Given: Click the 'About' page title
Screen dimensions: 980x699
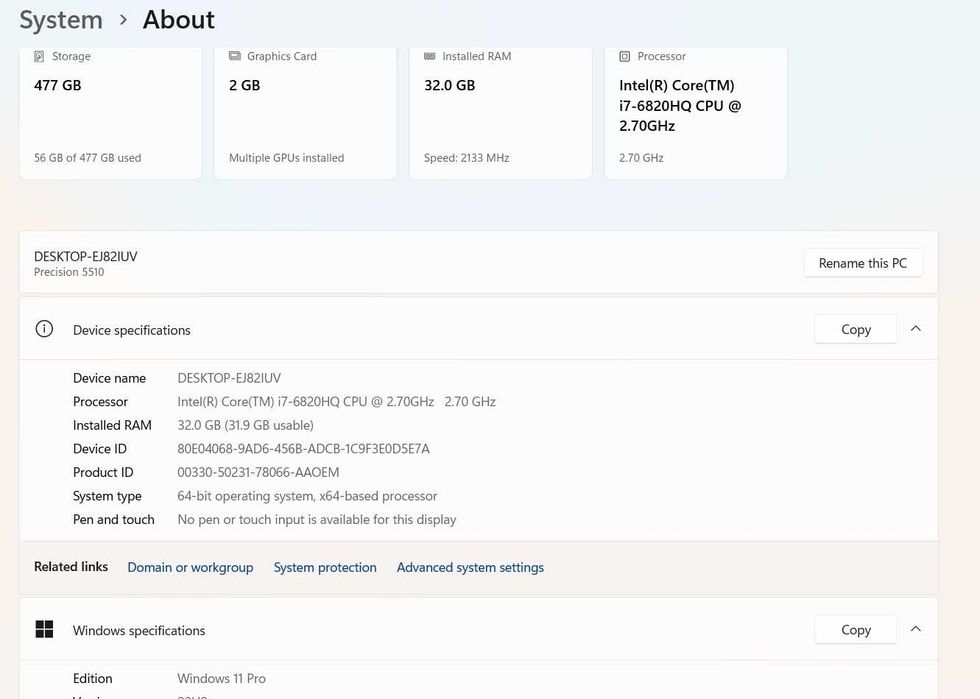Looking at the screenshot, I should (x=178, y=20).
